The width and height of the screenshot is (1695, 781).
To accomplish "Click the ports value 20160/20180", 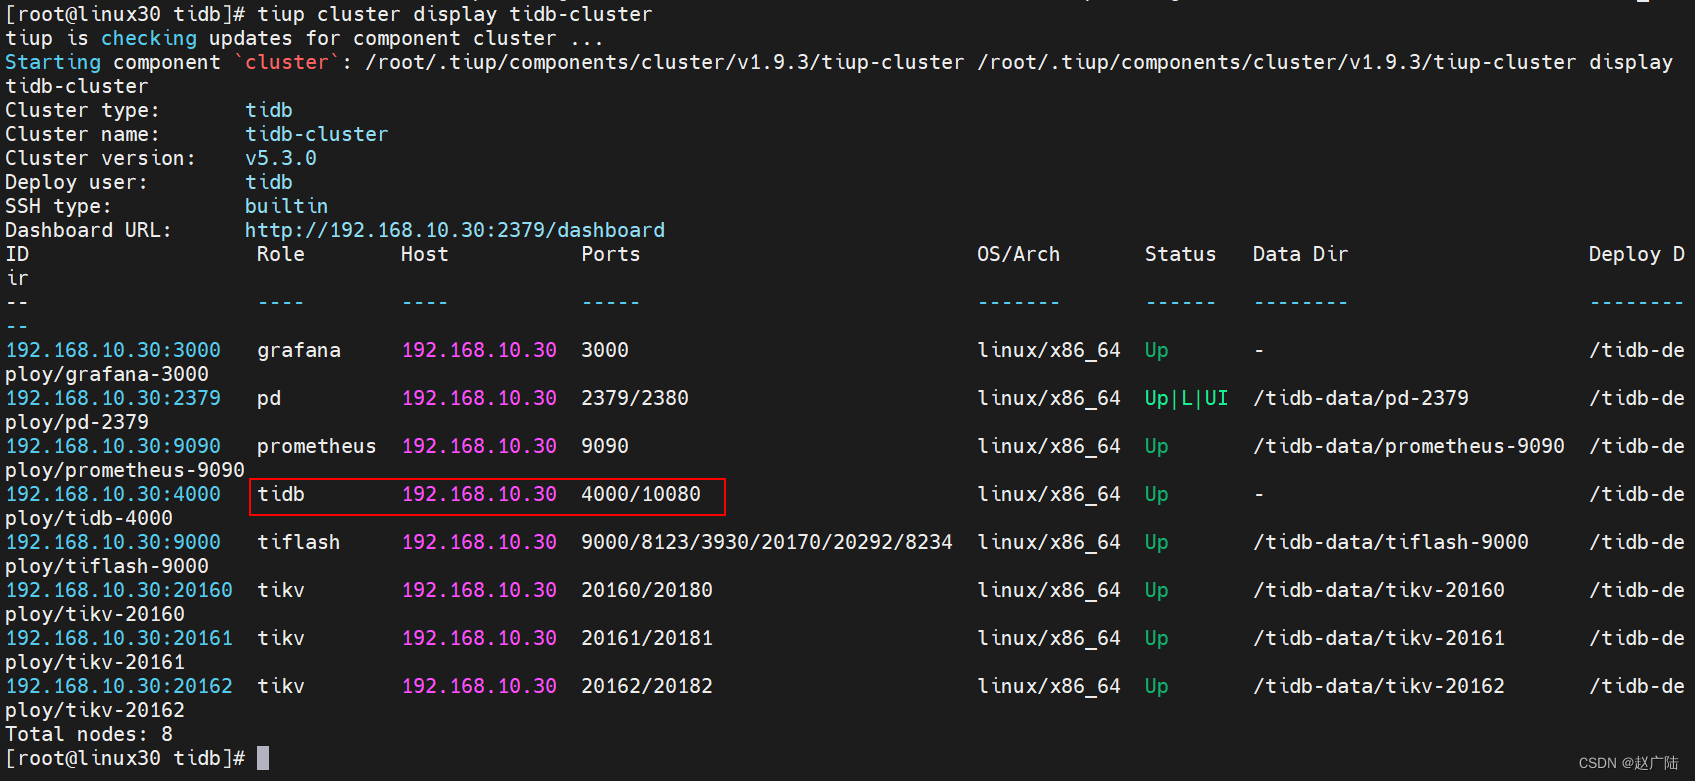I will (647, 590).
